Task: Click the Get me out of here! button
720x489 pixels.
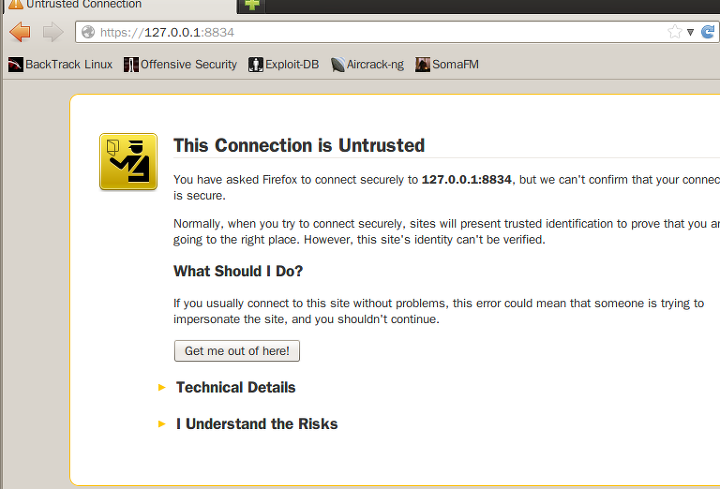Action: click(x=237, y=351)
